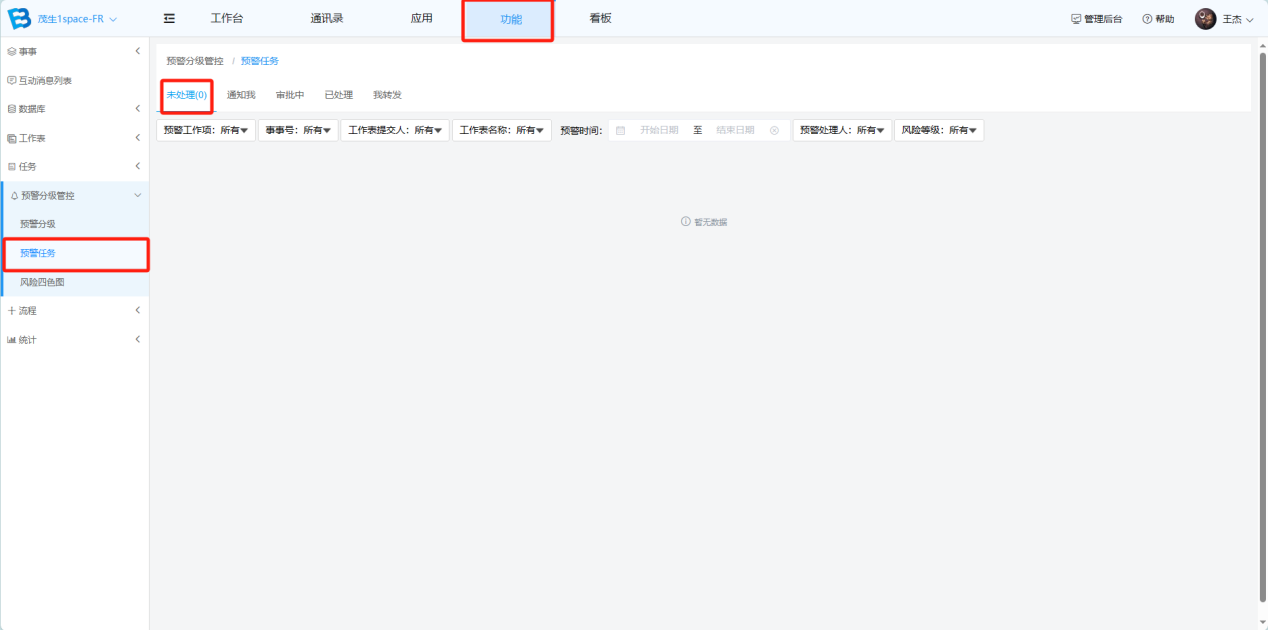Select the 我转发 tab

pos(388,95)
